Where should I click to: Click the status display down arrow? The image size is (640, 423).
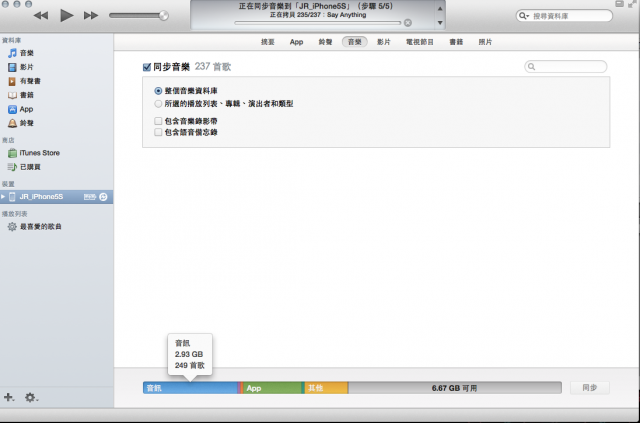pos(440,23)
